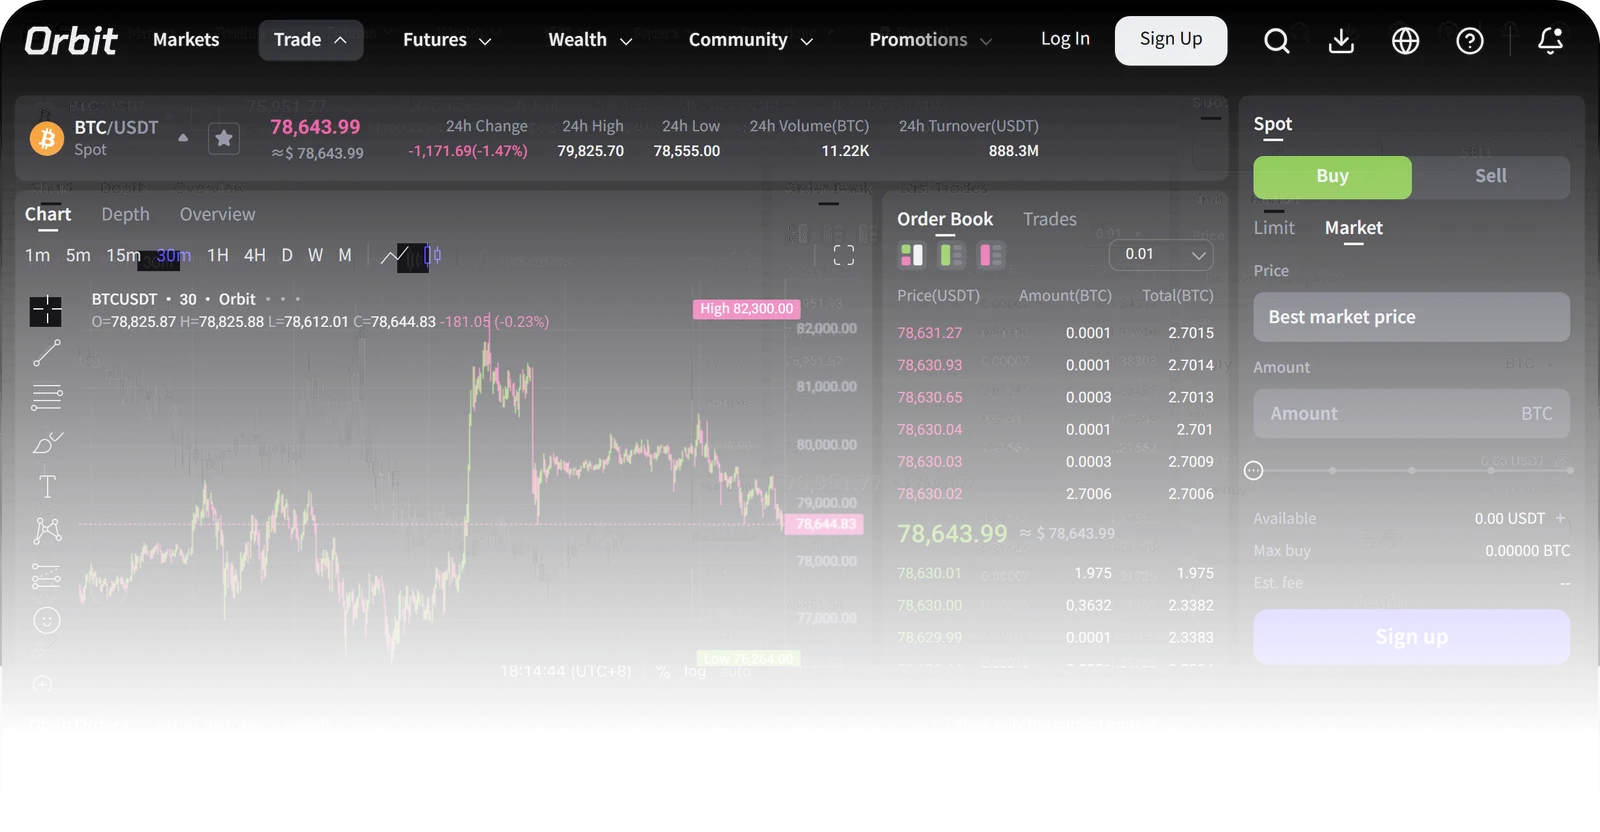Add BTC/USDT to favorites with the star
This screenshot has width=1600, height=832.
[x=224, y=138]
